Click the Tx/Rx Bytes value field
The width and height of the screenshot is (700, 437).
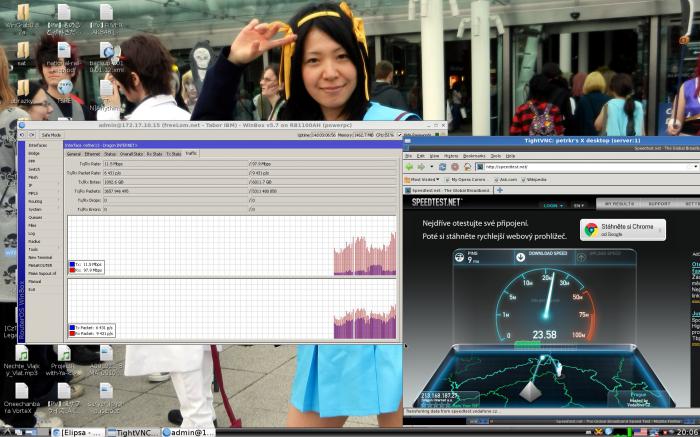175,182
